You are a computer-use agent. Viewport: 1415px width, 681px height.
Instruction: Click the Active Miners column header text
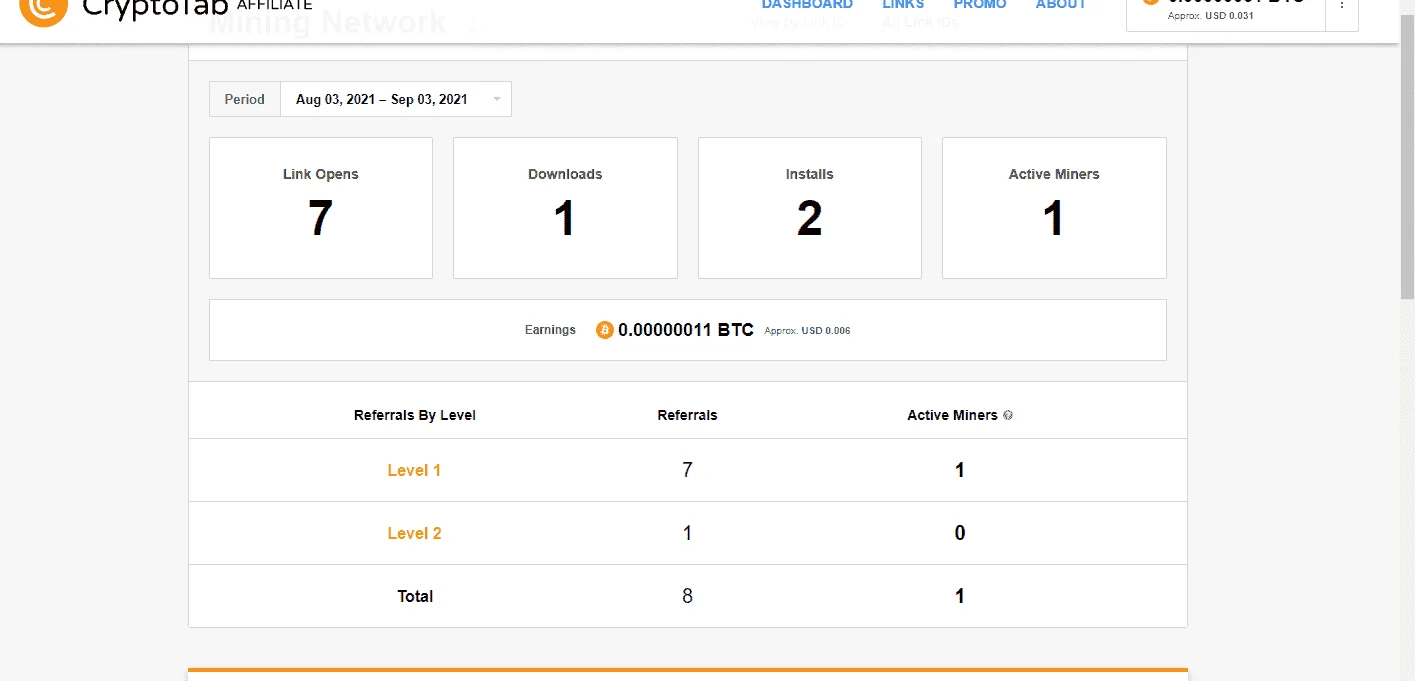952,415
